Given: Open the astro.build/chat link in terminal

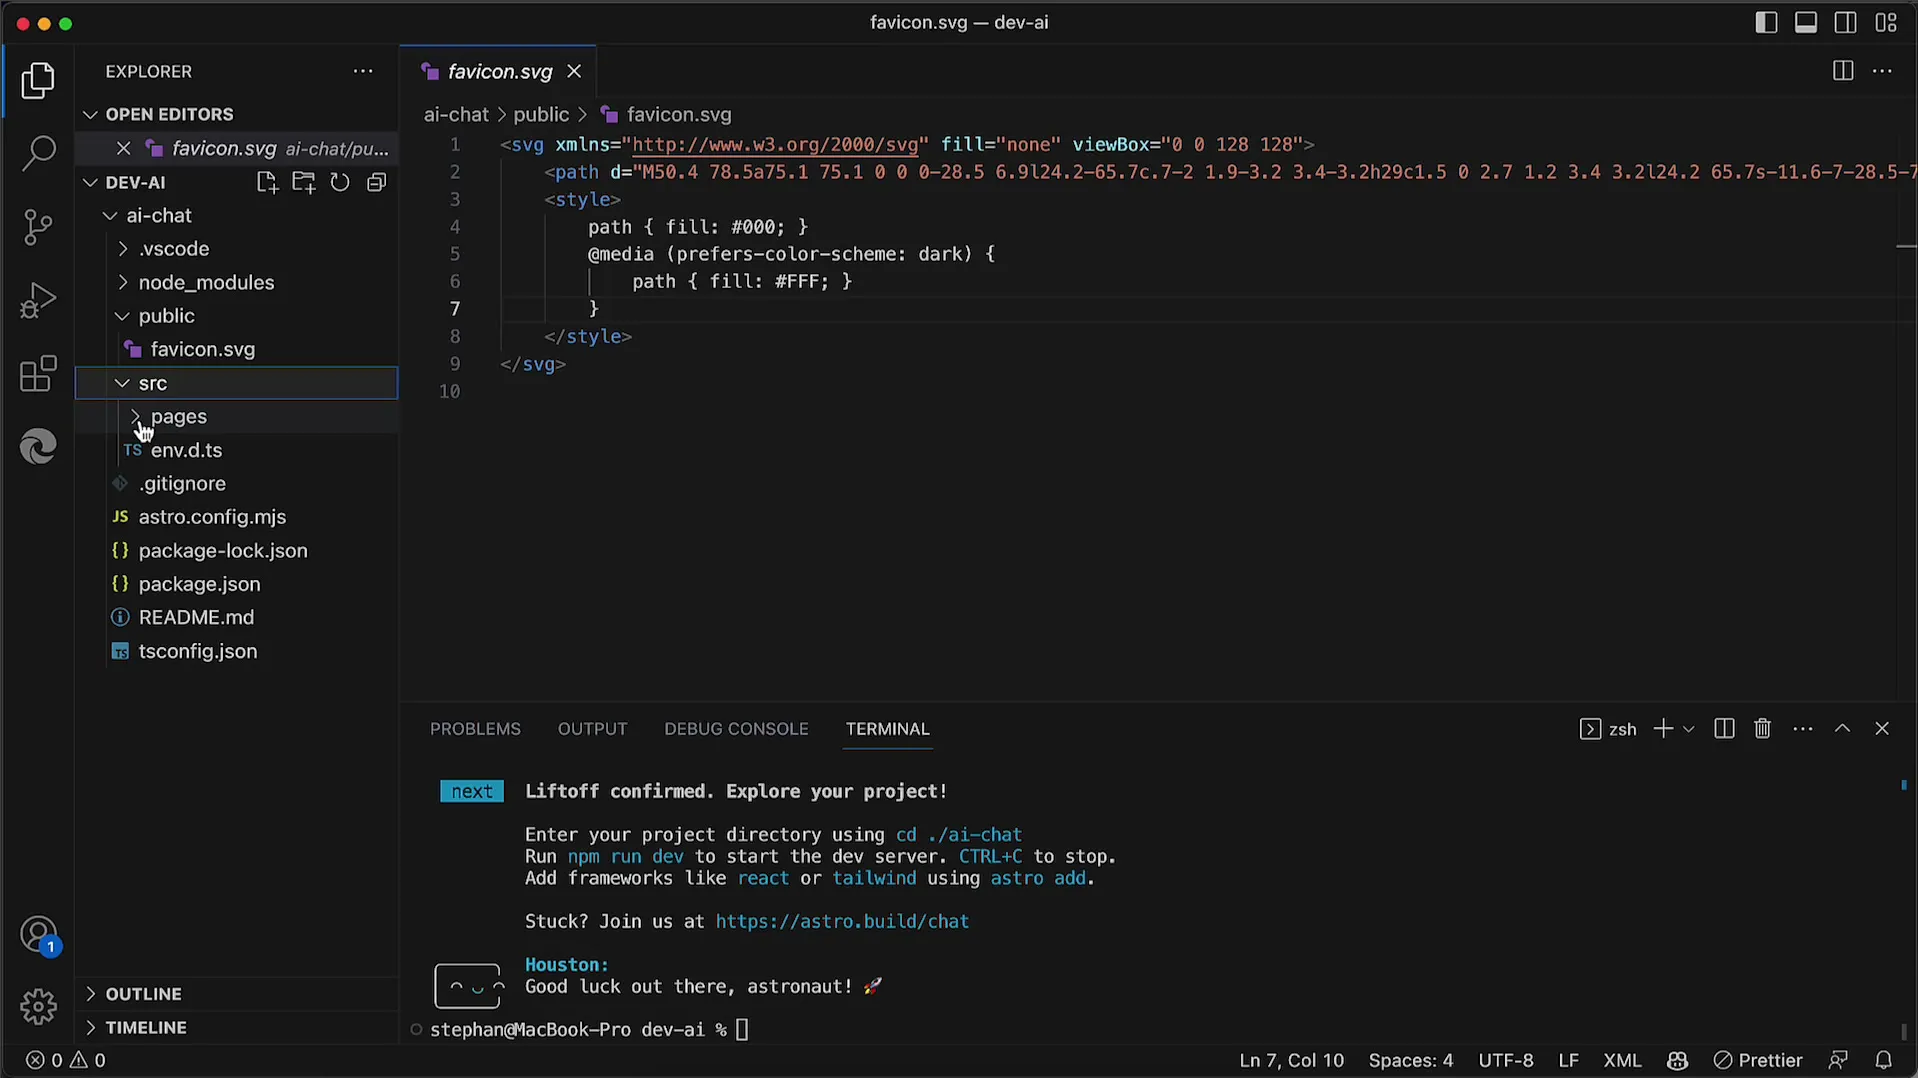Looking at the screenshot, I should 842,921.
